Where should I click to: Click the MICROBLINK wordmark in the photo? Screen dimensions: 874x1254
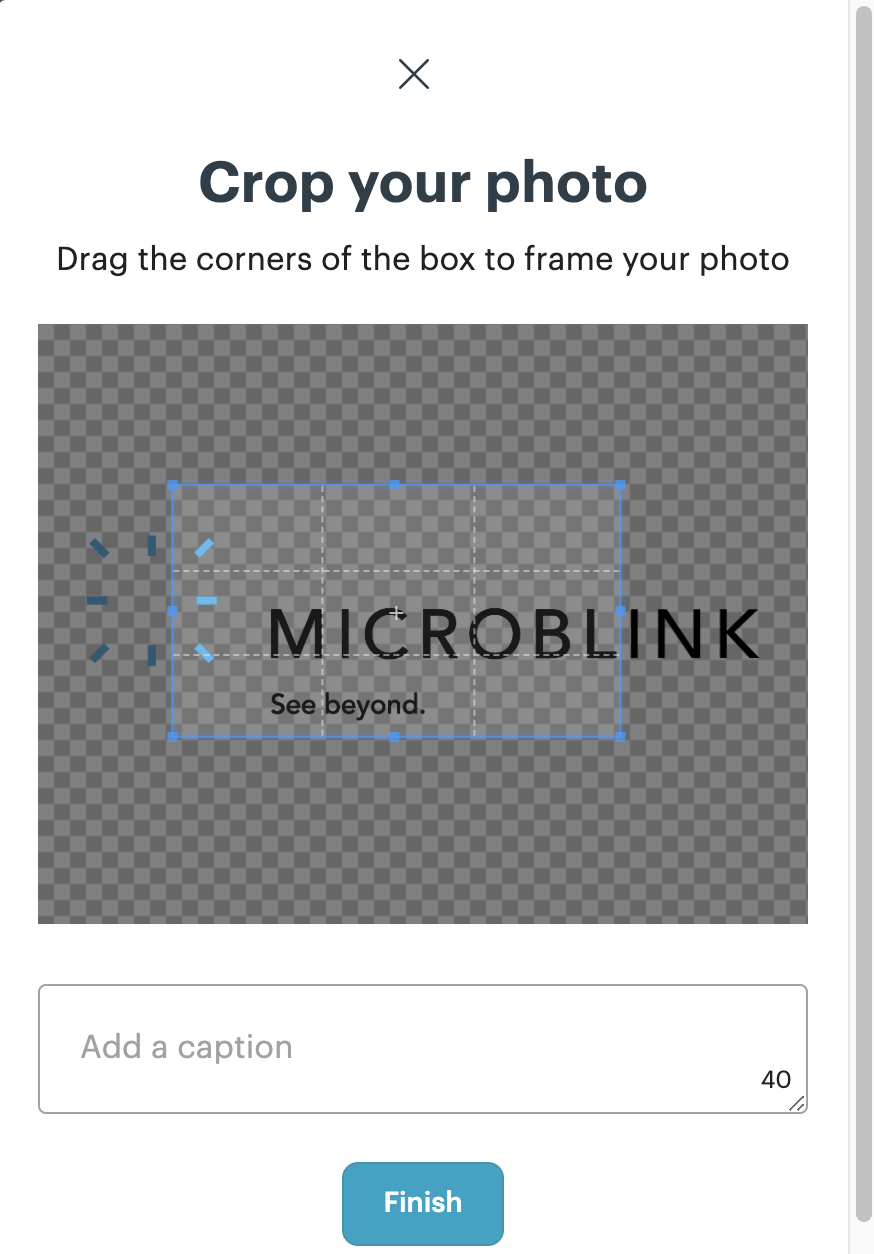pyautogui.click(x=514, y=634)
